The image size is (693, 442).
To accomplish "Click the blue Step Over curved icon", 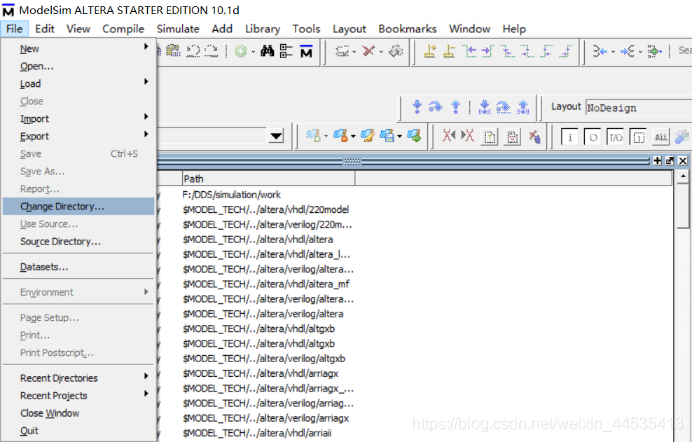I will (435, 107).
